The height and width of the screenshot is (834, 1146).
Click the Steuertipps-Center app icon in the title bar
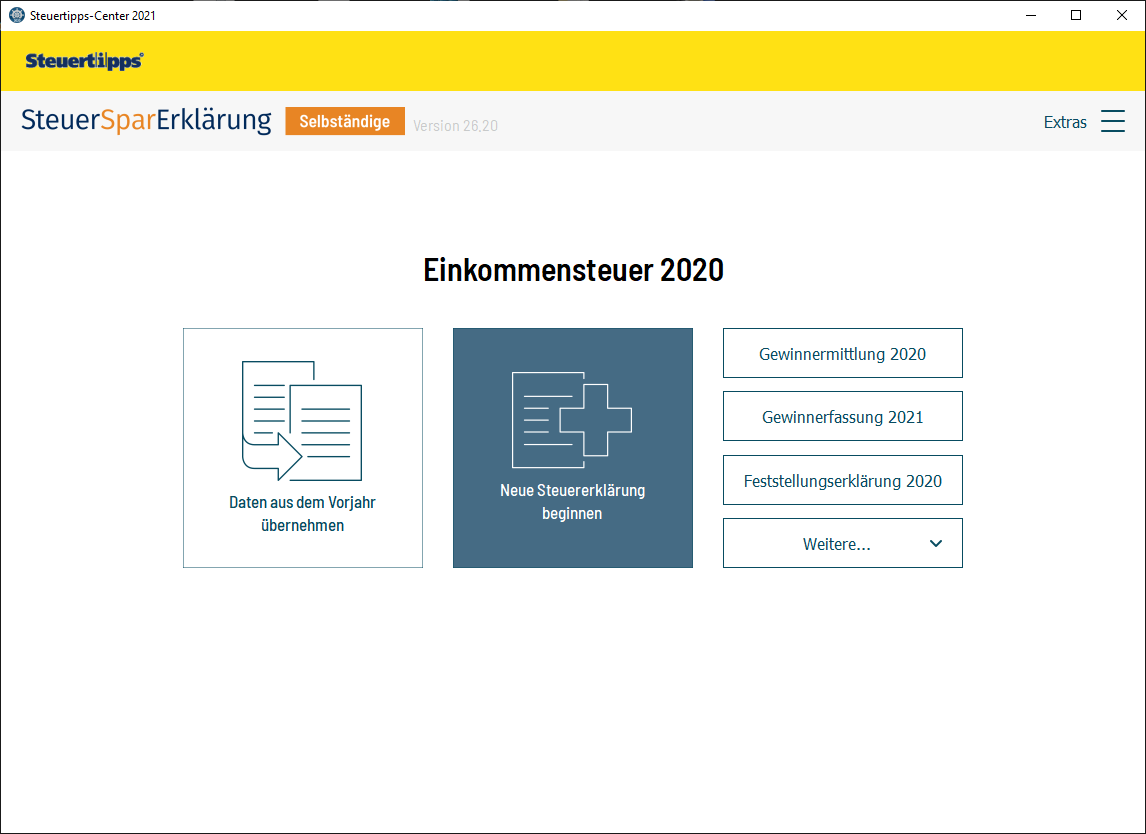tap(16, 15)
